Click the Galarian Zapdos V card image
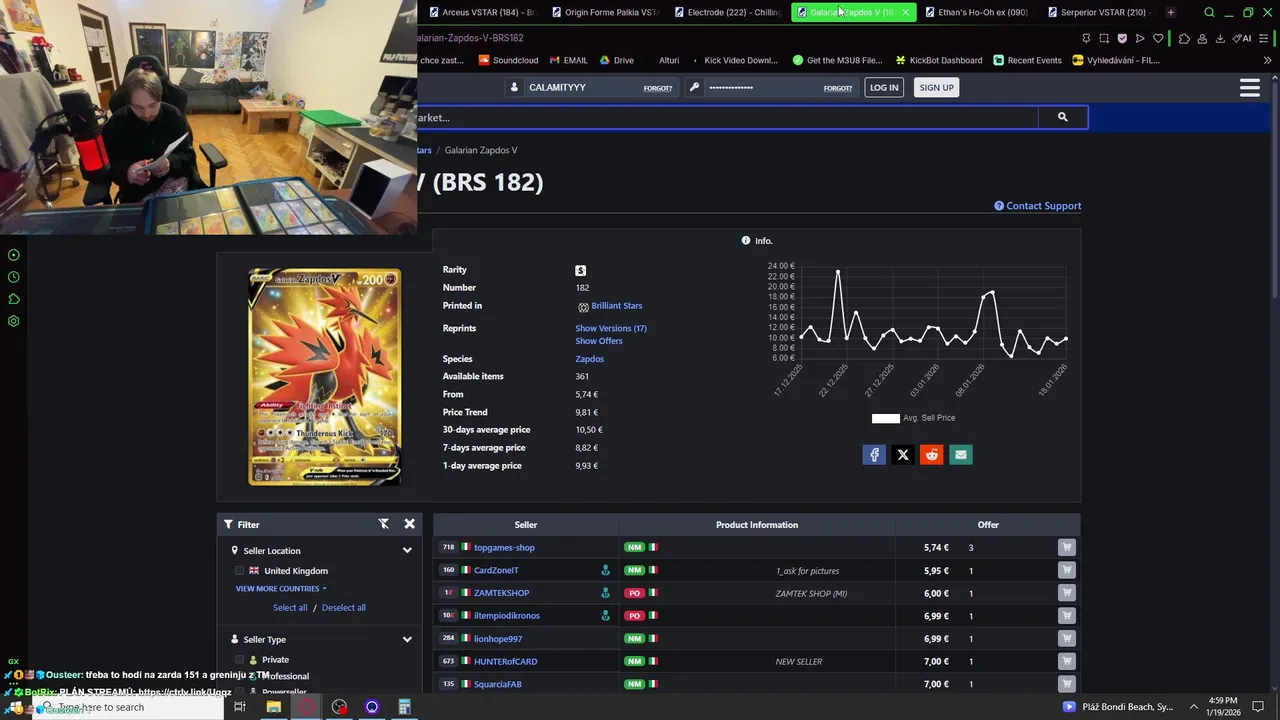The height and width of the screenshot is (720, 1280). click(x=325, y=377)
